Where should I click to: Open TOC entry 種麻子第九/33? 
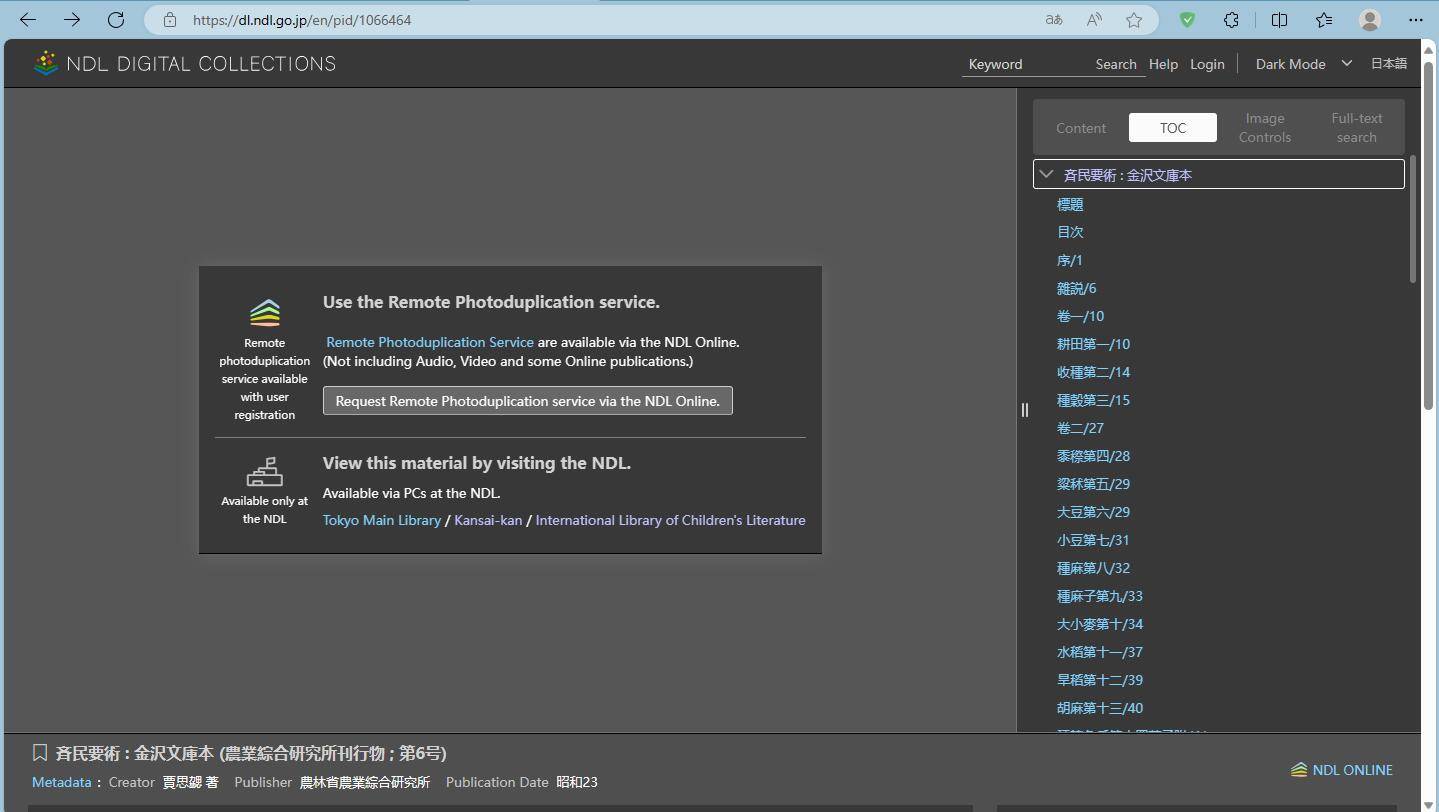pos(1100,596)
